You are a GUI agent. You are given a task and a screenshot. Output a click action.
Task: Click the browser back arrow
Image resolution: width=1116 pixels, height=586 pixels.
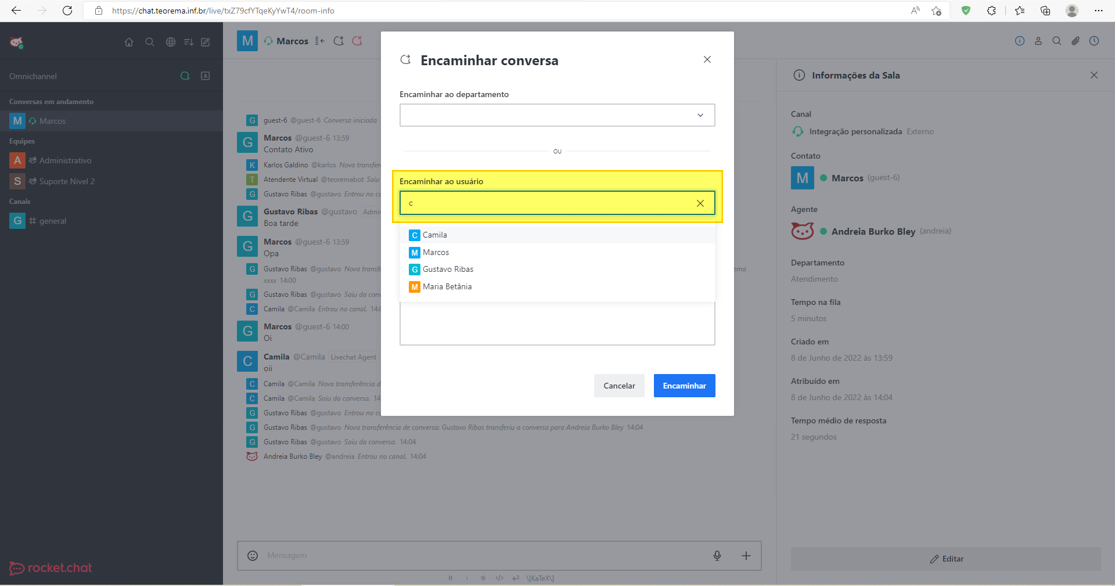click(16, 11)
